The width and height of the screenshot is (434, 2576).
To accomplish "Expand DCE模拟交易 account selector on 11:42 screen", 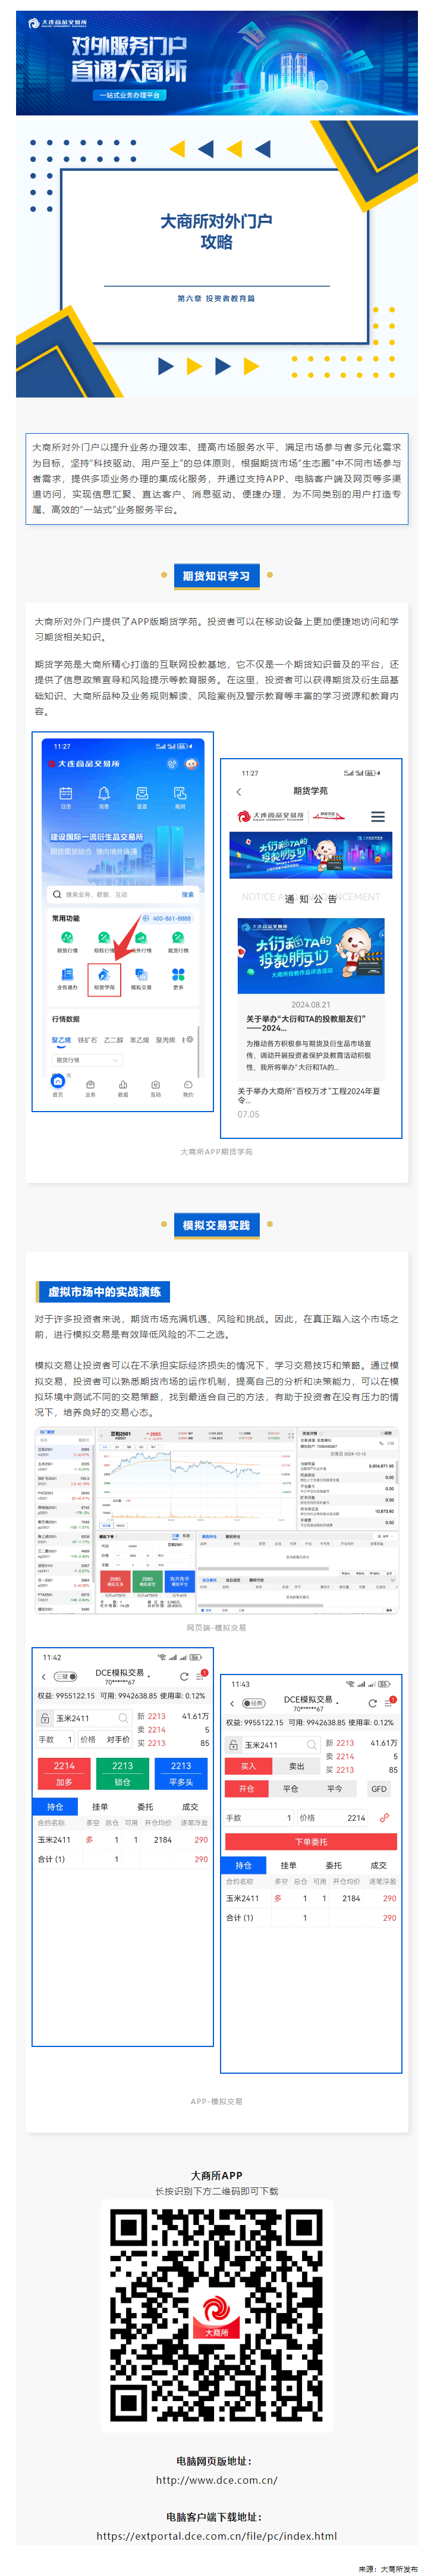I will pyautogui.click(x=122, y=1676).
